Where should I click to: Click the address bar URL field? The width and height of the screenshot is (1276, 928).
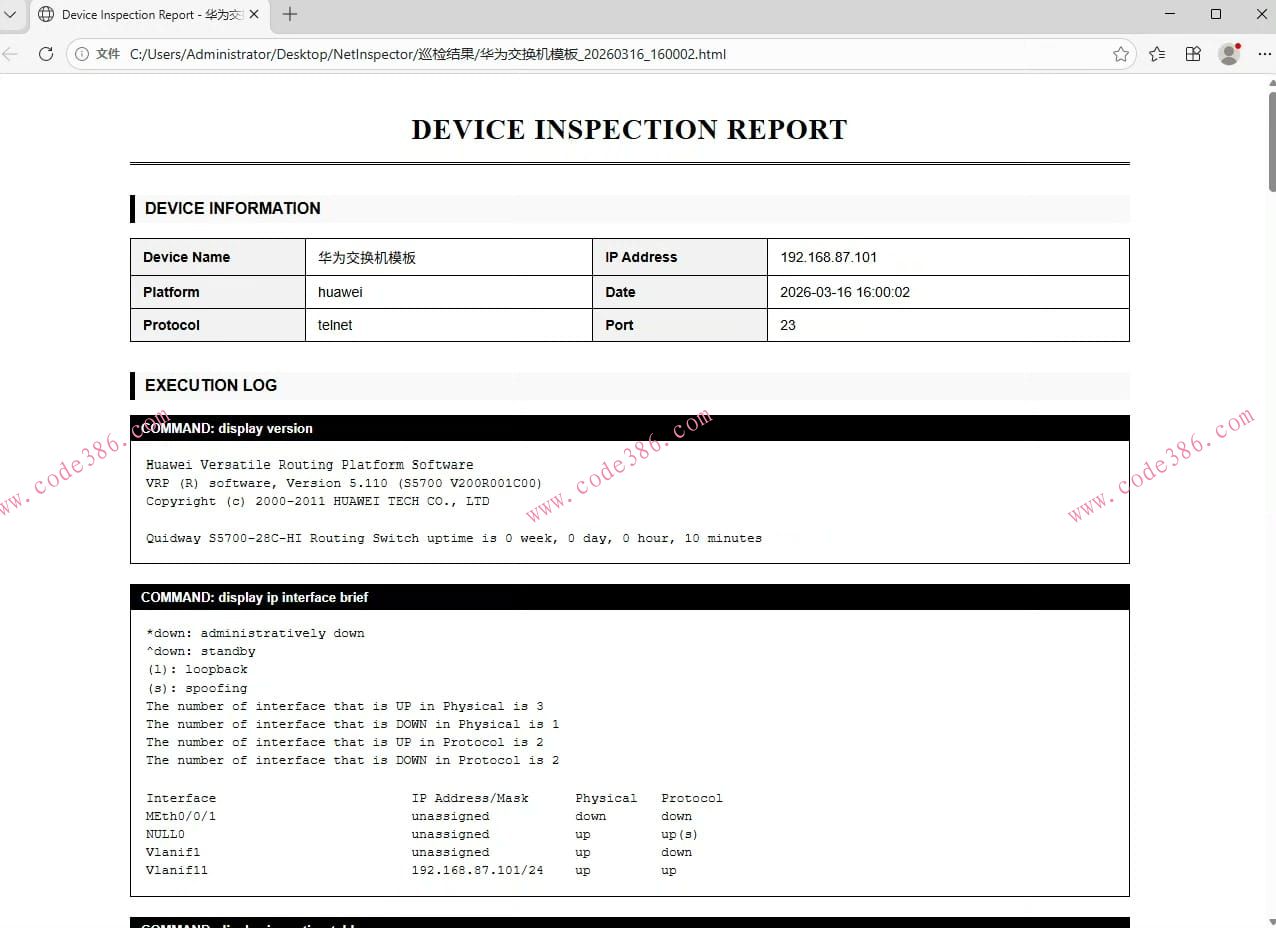point(600,54)
